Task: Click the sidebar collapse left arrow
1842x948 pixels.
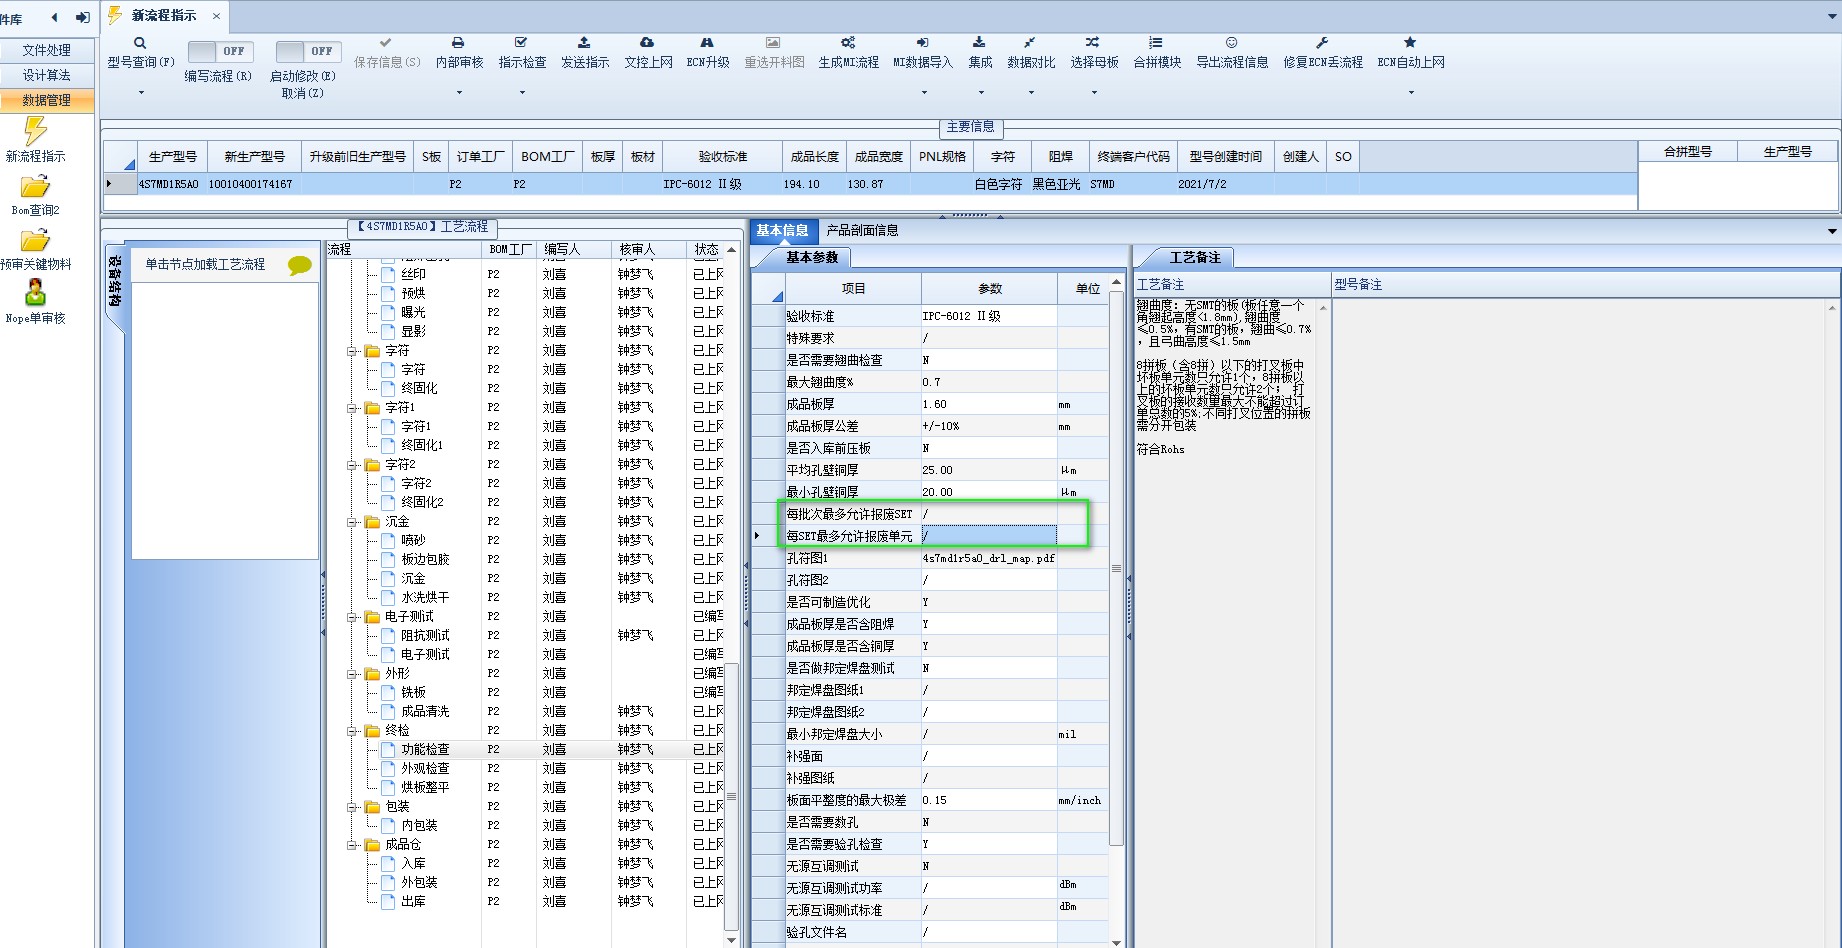Action: click(54, 17)
